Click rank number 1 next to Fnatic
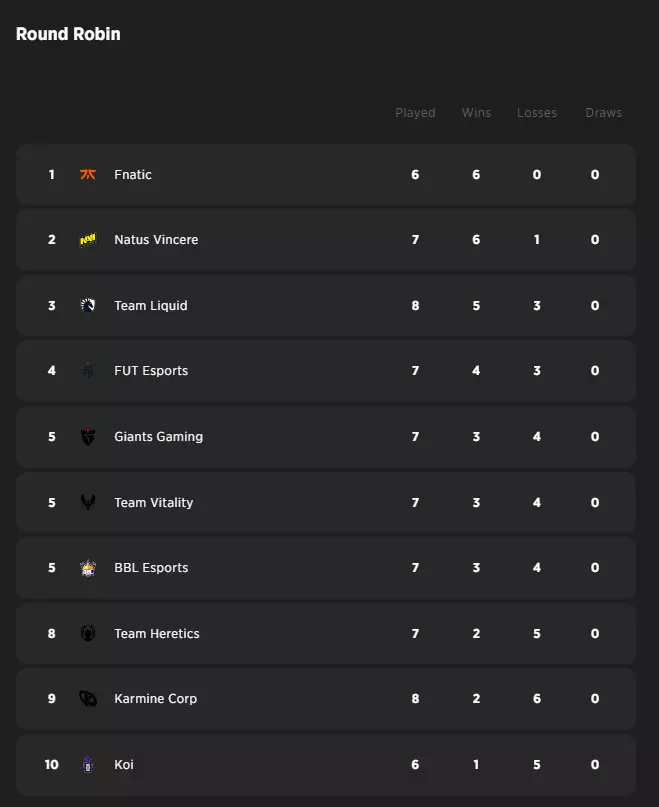The height and width of the screenshot is (807, 659). (51, 174)
